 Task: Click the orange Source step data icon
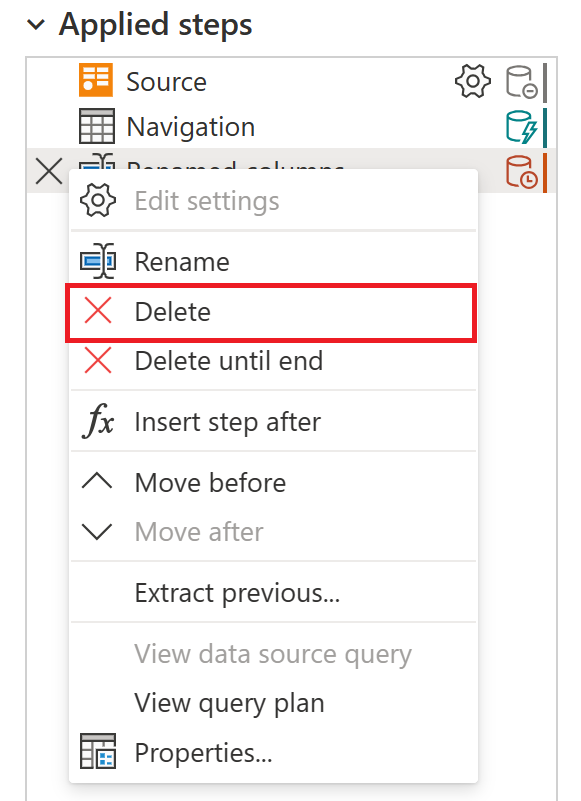coord(98,81)
